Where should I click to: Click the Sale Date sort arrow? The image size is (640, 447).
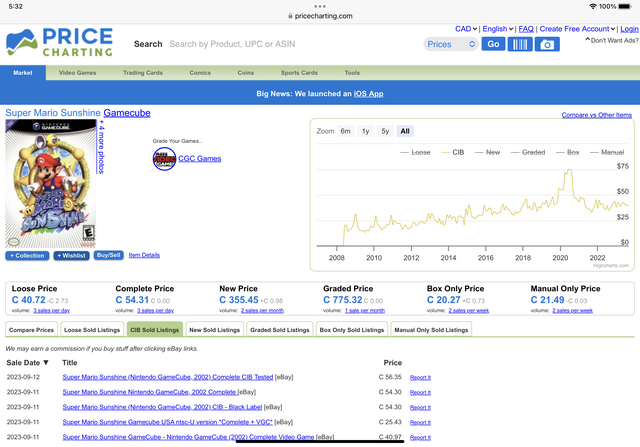[46, 362]
